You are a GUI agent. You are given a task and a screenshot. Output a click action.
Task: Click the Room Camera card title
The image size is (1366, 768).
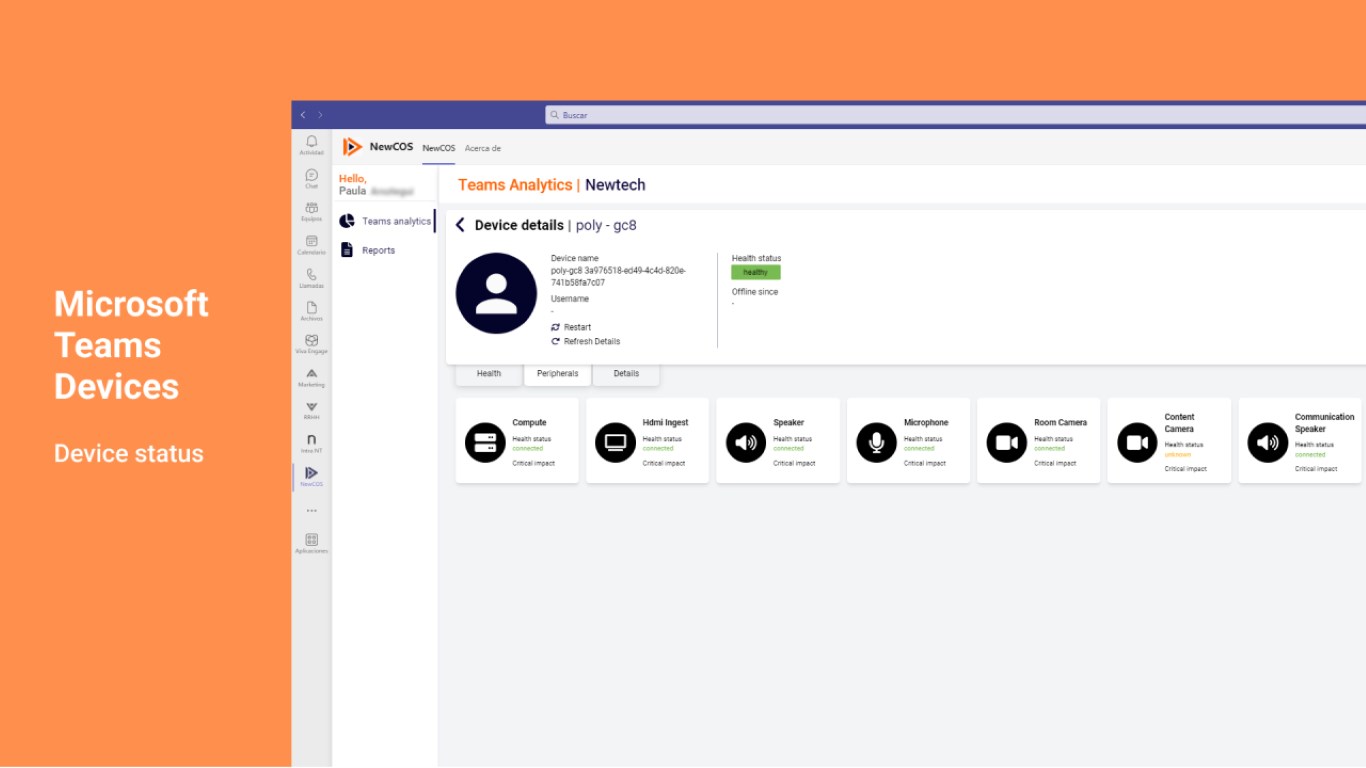(1061, 423)
